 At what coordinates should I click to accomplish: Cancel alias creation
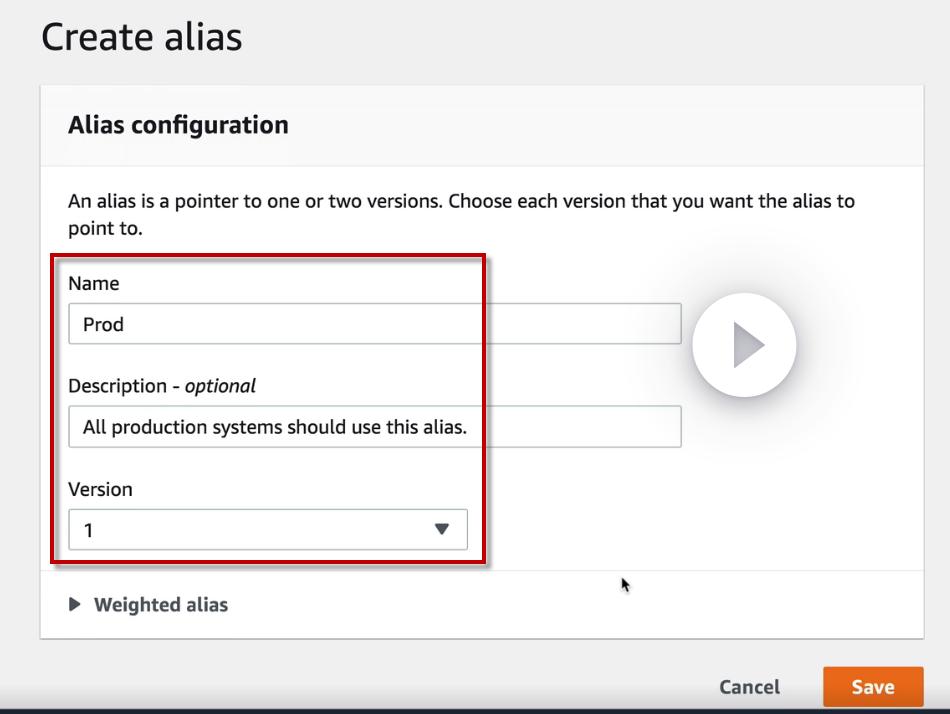tap(749, 687)
